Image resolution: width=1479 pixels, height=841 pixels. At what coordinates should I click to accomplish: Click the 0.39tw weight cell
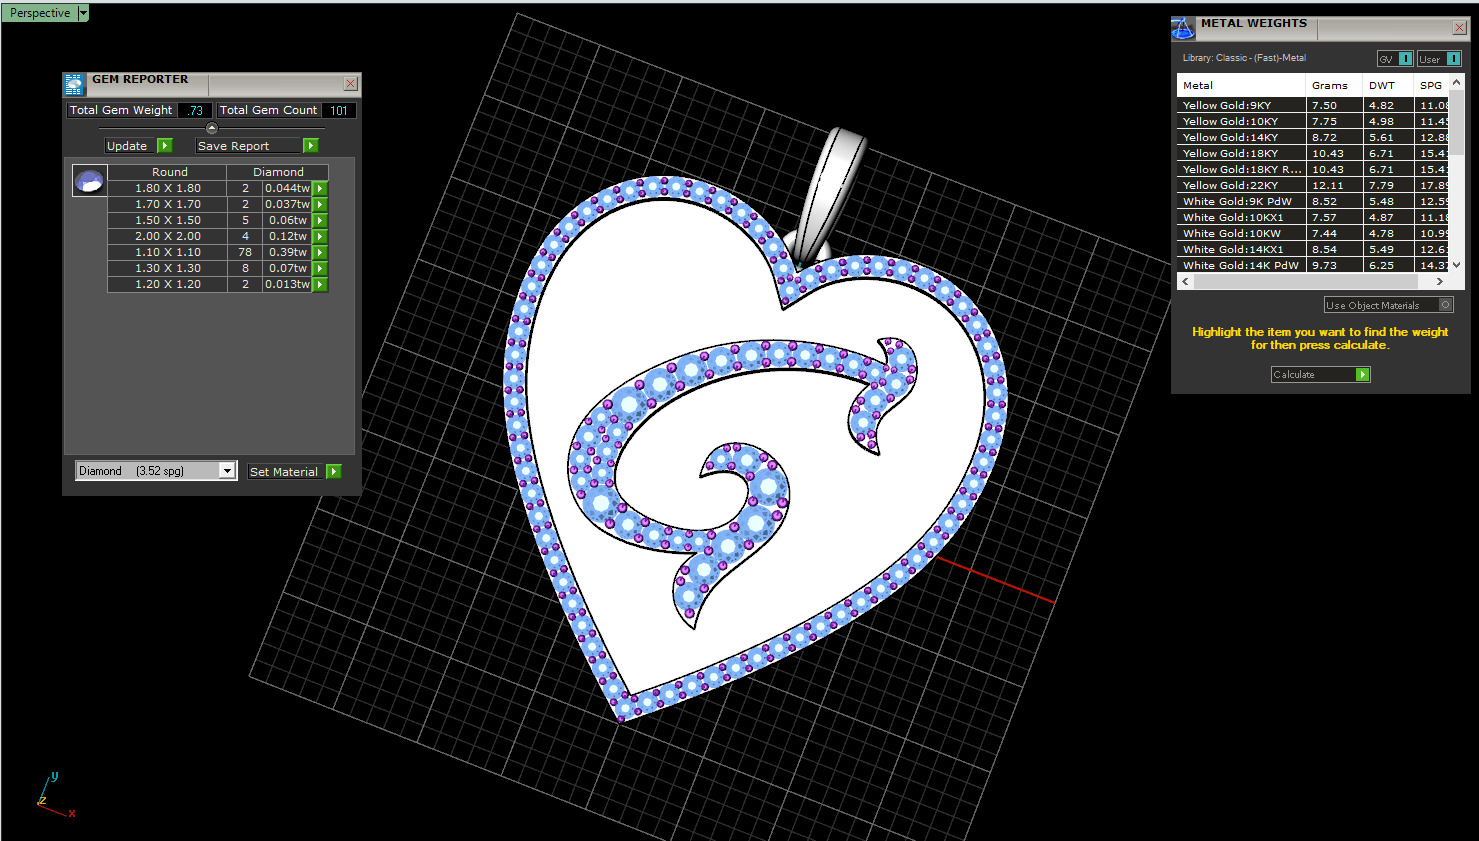pyautogui.click(x=288, y=252)
